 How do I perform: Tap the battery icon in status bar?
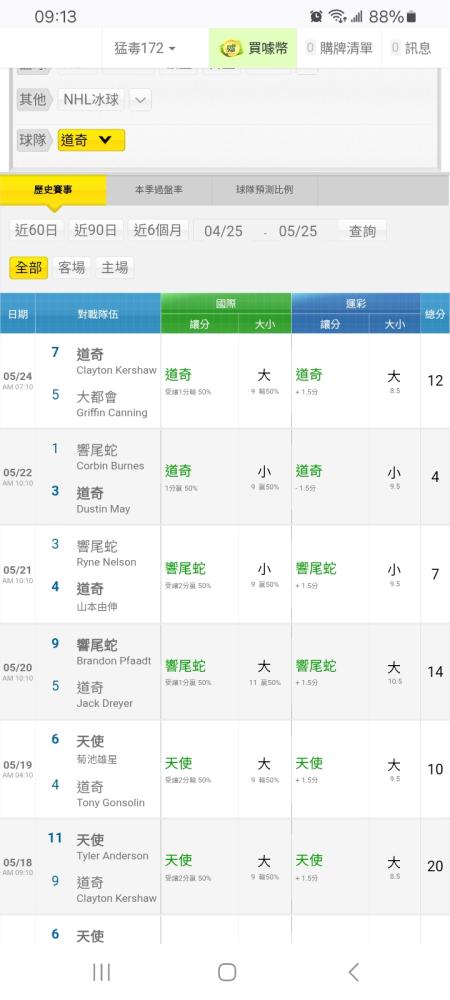(411, 17)
